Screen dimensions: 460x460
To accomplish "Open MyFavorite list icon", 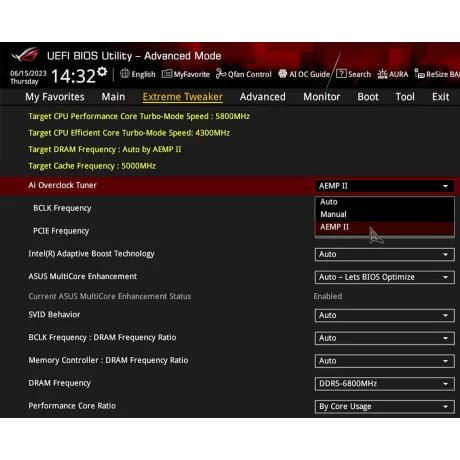I will coord(167,74).
